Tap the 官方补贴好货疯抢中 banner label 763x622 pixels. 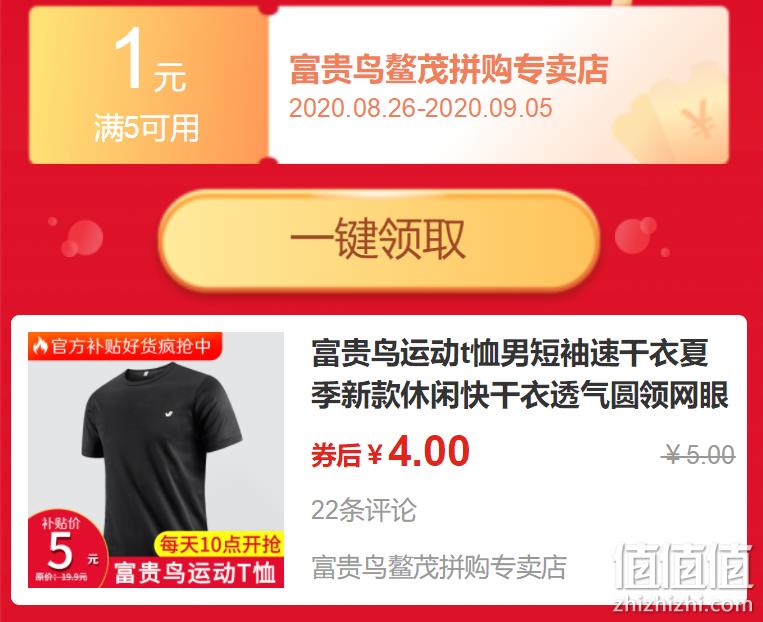click(x=125, y=346)
